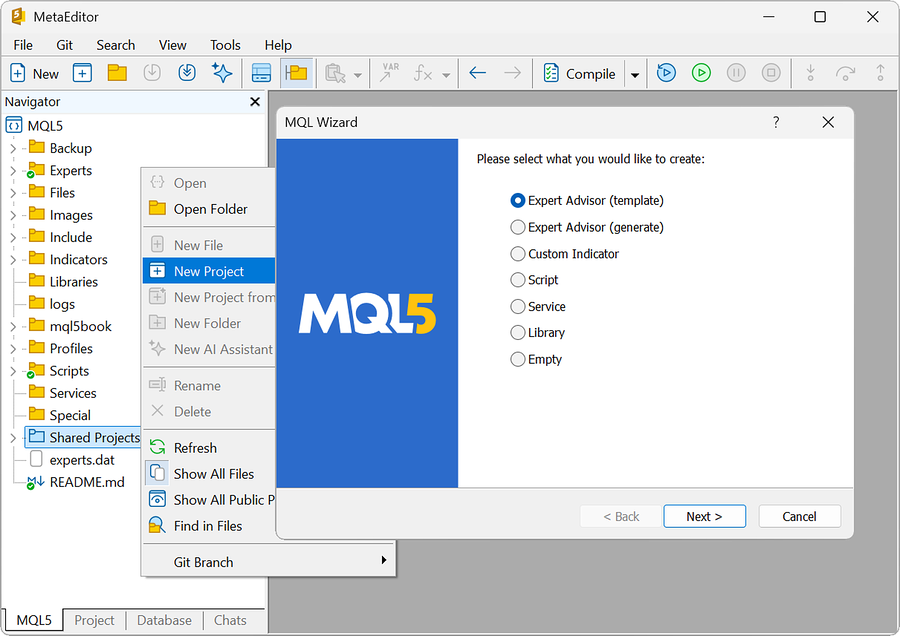Select the Service radio option
The image size is (900, 636).
(x=538, y=307)
